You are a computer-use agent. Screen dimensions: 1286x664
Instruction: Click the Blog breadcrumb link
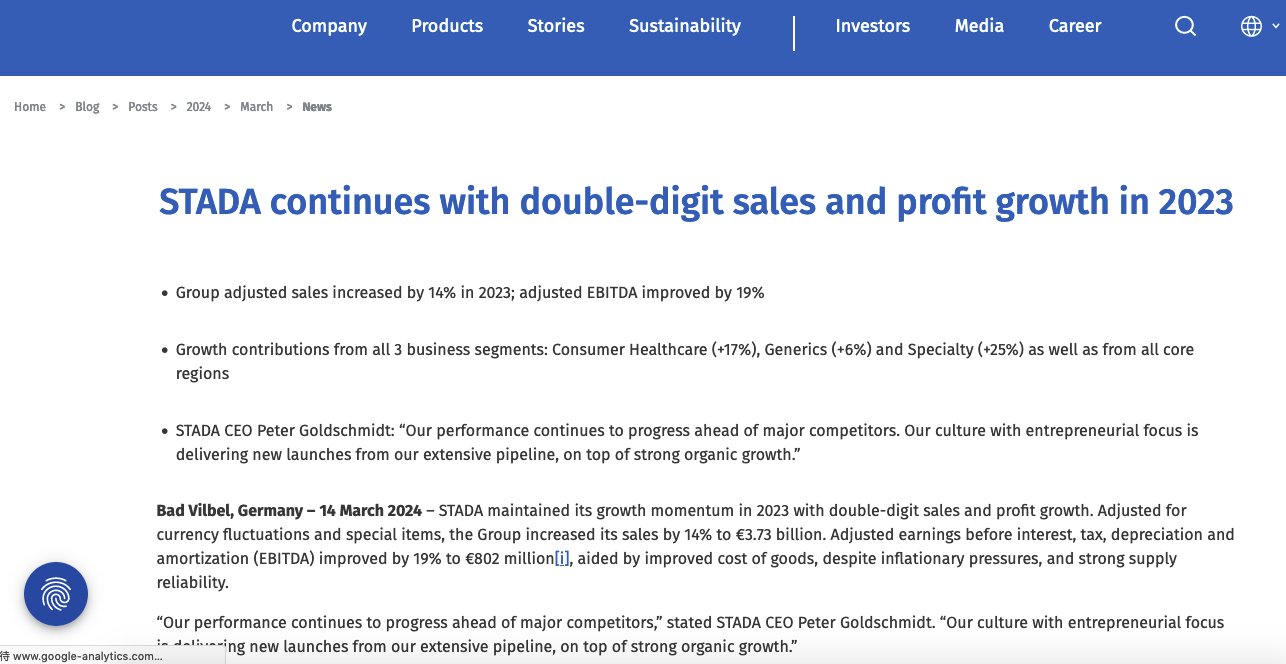pos(87,107)
